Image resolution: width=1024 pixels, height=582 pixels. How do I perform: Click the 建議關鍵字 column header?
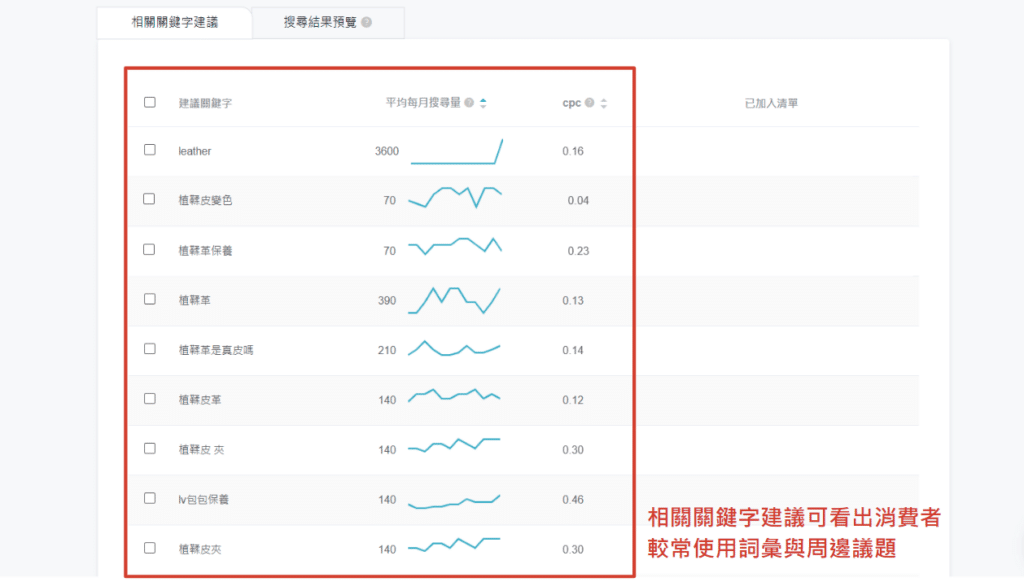[x=205, y=103]
